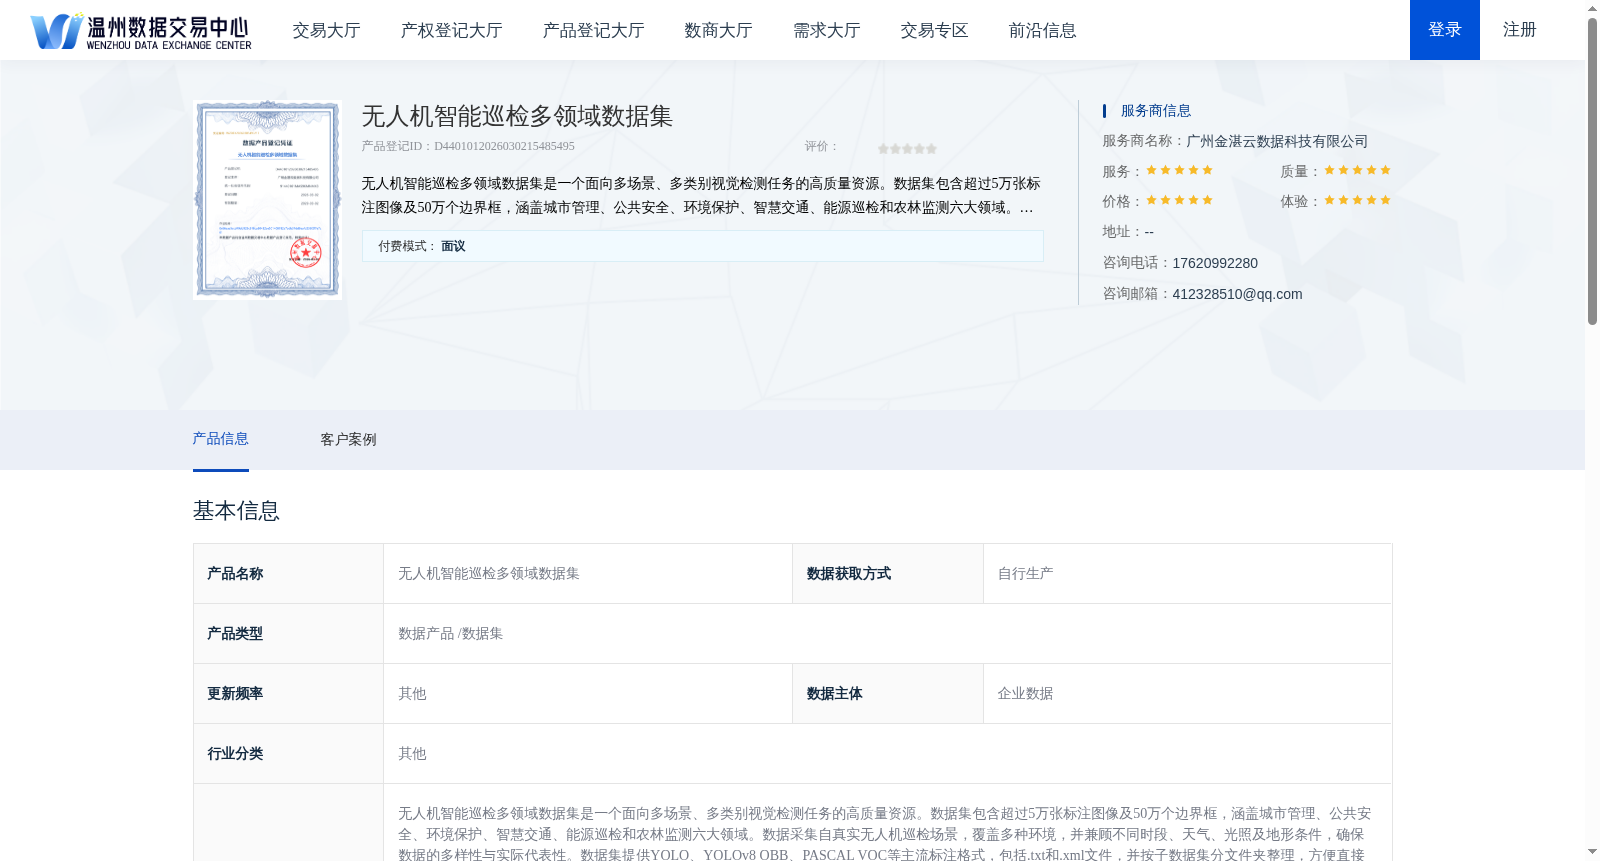Image resolution: width=1600 pixels, height=861 pixels.
Task: Click the 数据主体 label cell
Action: tap(888, 694)
